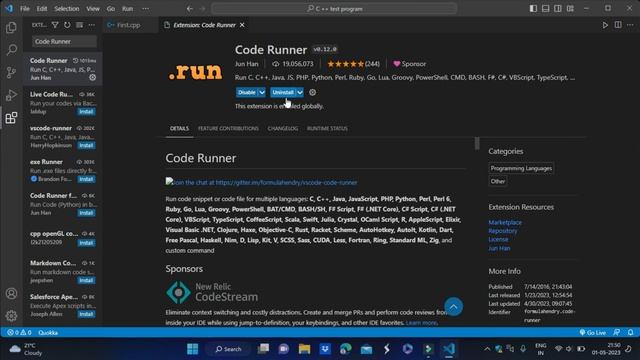Viewport: 640px width, 360px height.
Task: Click the details pane scrollbar thumb
Action: tap(477, 143)
